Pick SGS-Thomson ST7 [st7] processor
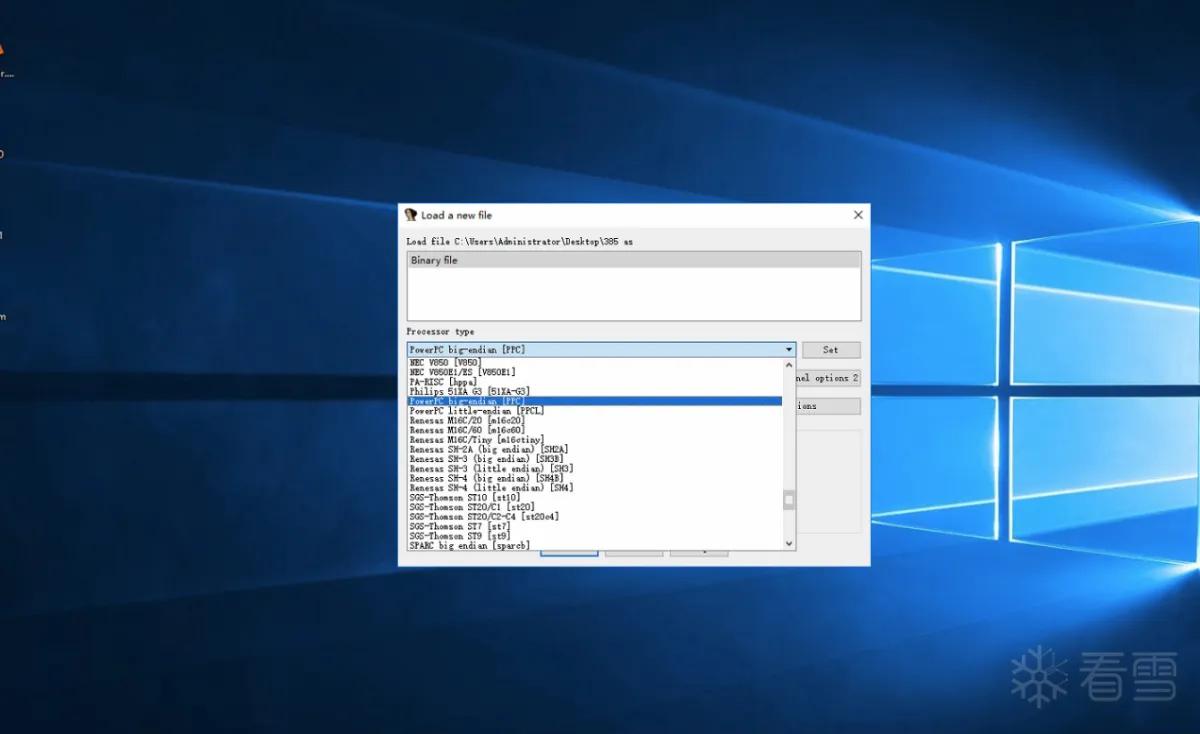This screenshot has width=1200, height=734. pos(595,527)
